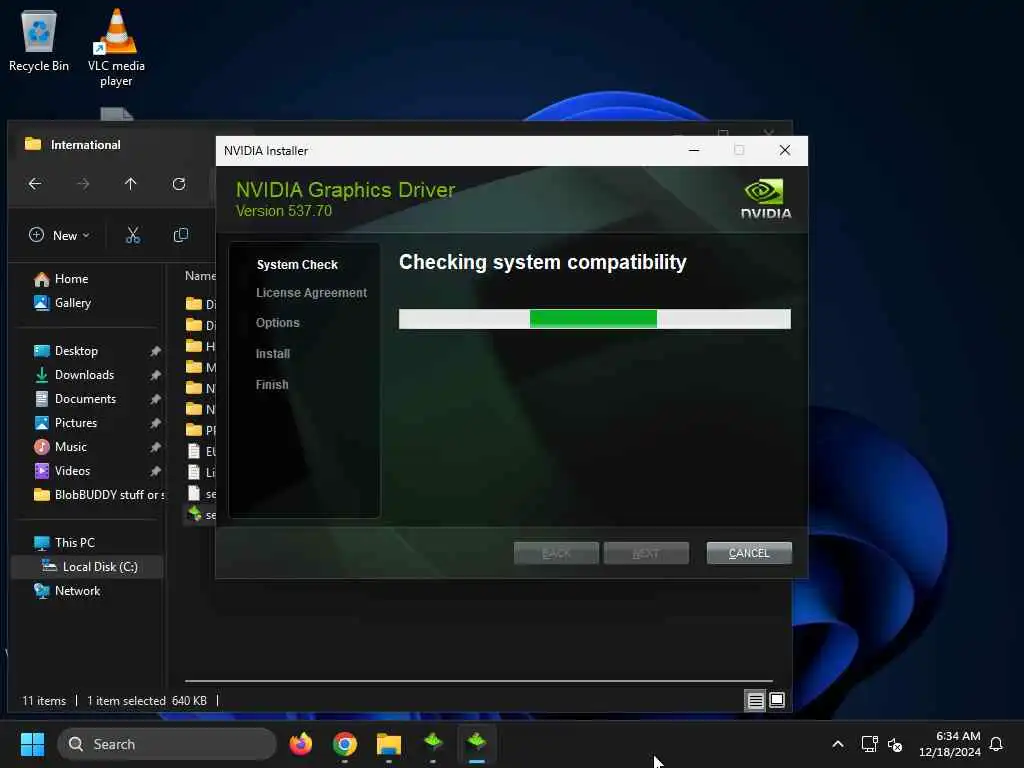Image resolution: width=1024 pixels, height=768 pixels.
Task: Unpin Documents using its pin icon
Action: tap(155, 399)
